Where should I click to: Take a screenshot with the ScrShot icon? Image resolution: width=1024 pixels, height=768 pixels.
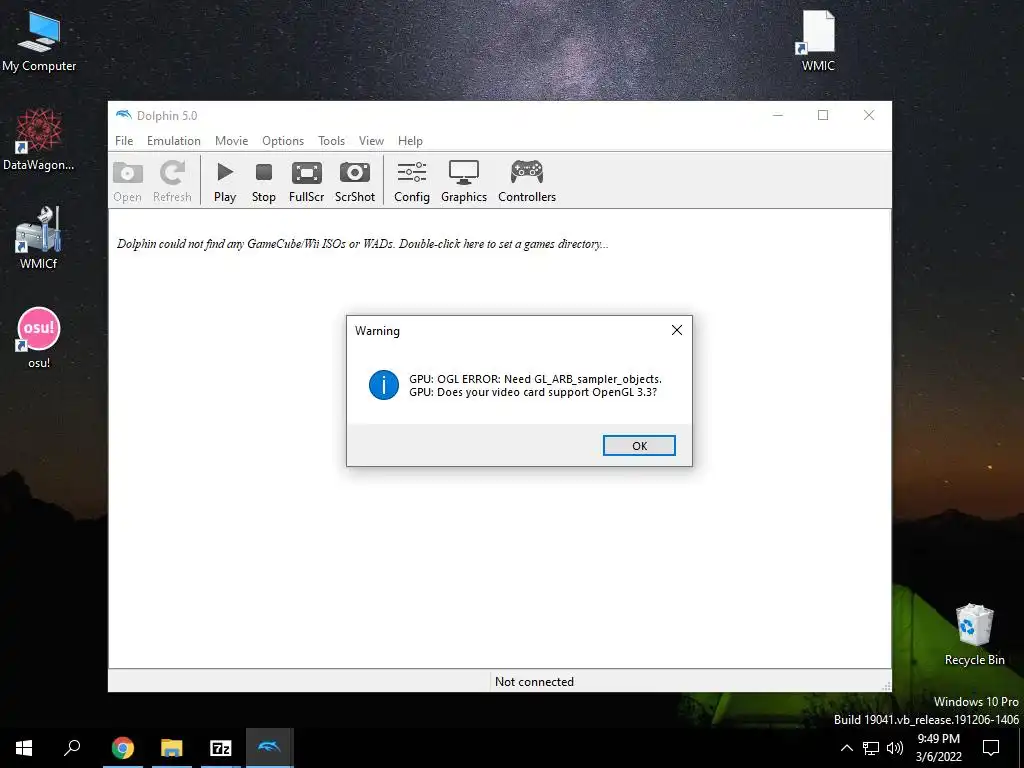coord(355,182)
